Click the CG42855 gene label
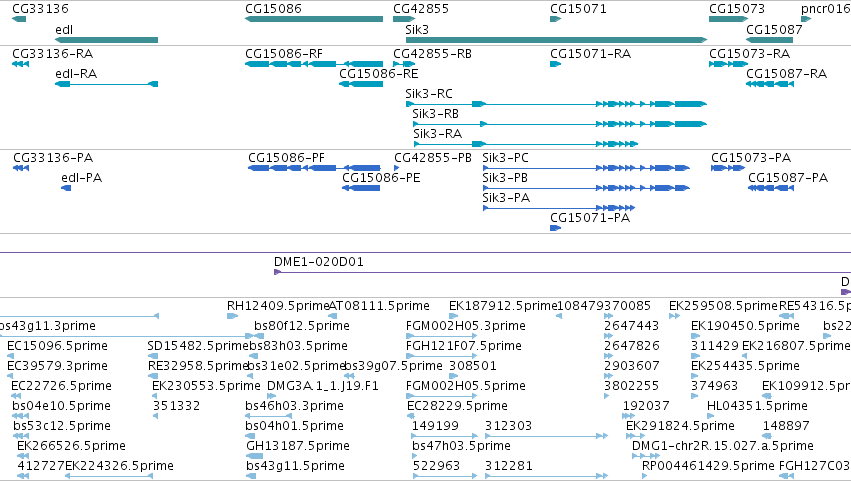851x481 pixels. point(421,9)
